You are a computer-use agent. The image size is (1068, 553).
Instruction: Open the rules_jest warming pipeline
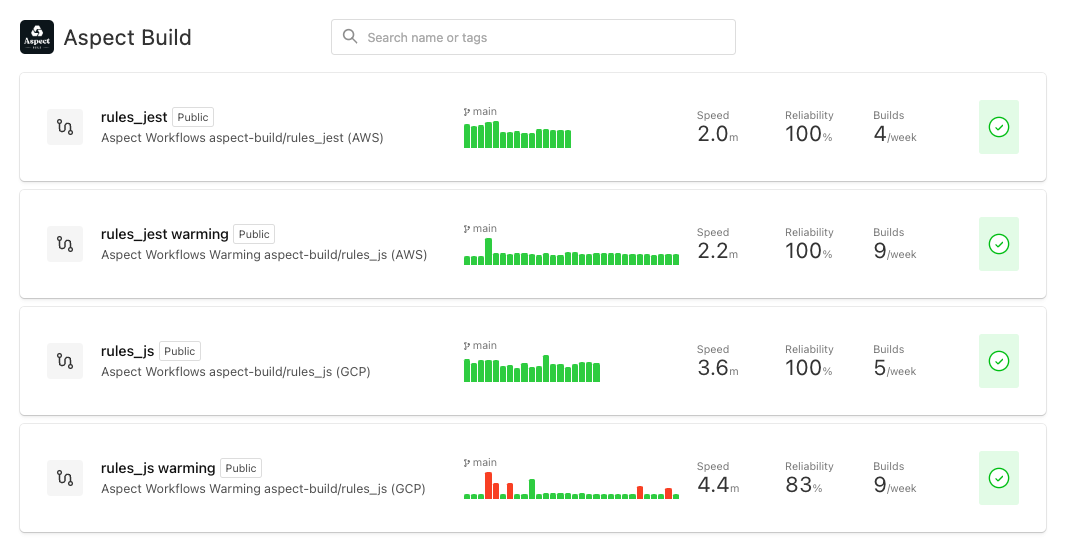(165, 234)
